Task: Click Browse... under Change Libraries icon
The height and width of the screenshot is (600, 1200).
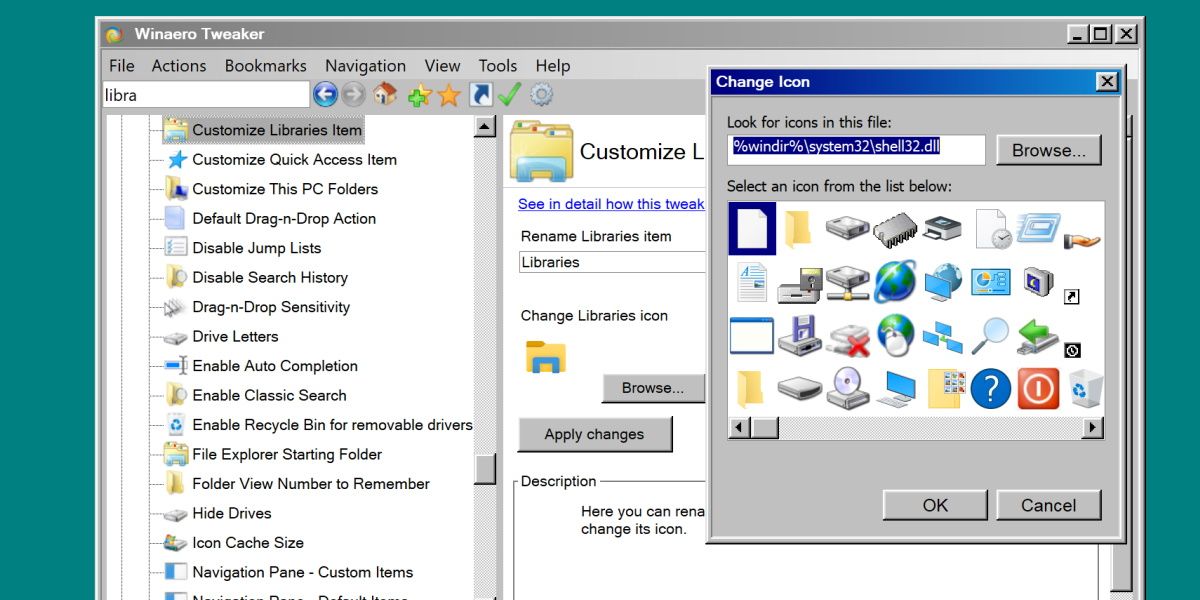Action: click(x=653, y=388)
